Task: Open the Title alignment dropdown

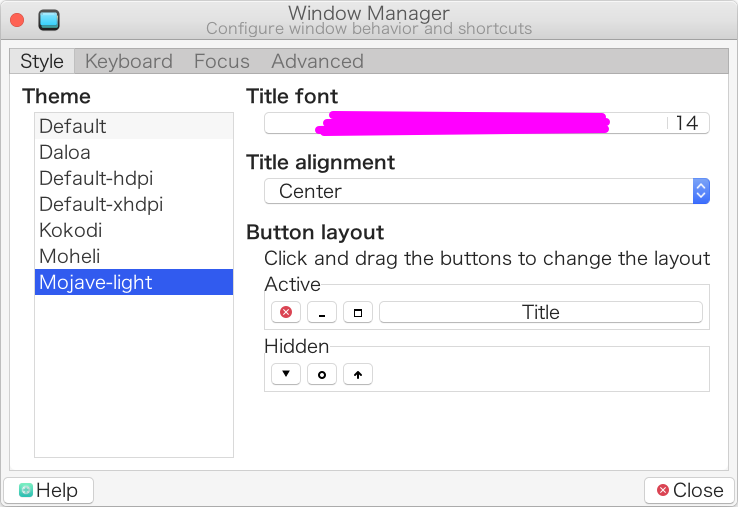Action: click(487, 191)
